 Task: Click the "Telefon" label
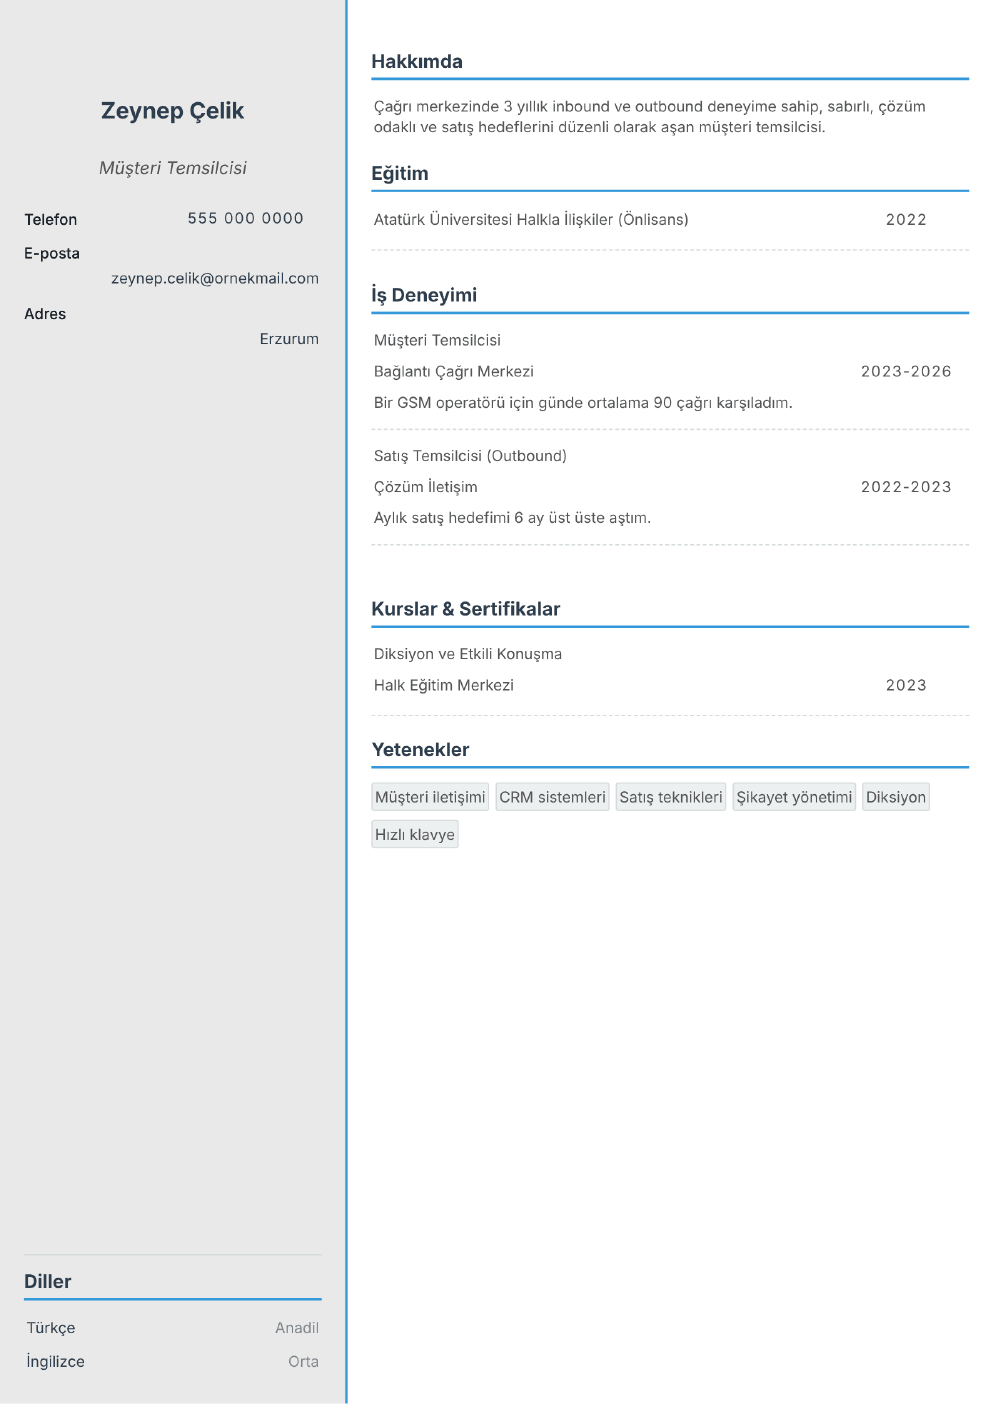[x=51, y=220]
